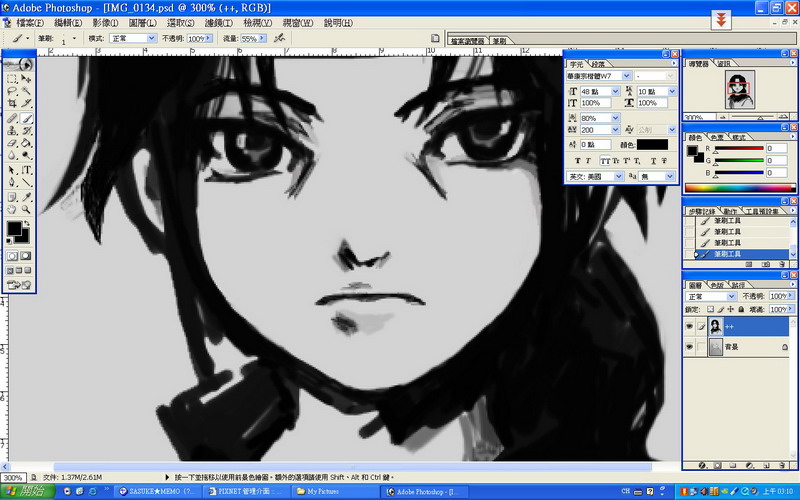
Task: Click the red R color slider
Action: [739, 148]
